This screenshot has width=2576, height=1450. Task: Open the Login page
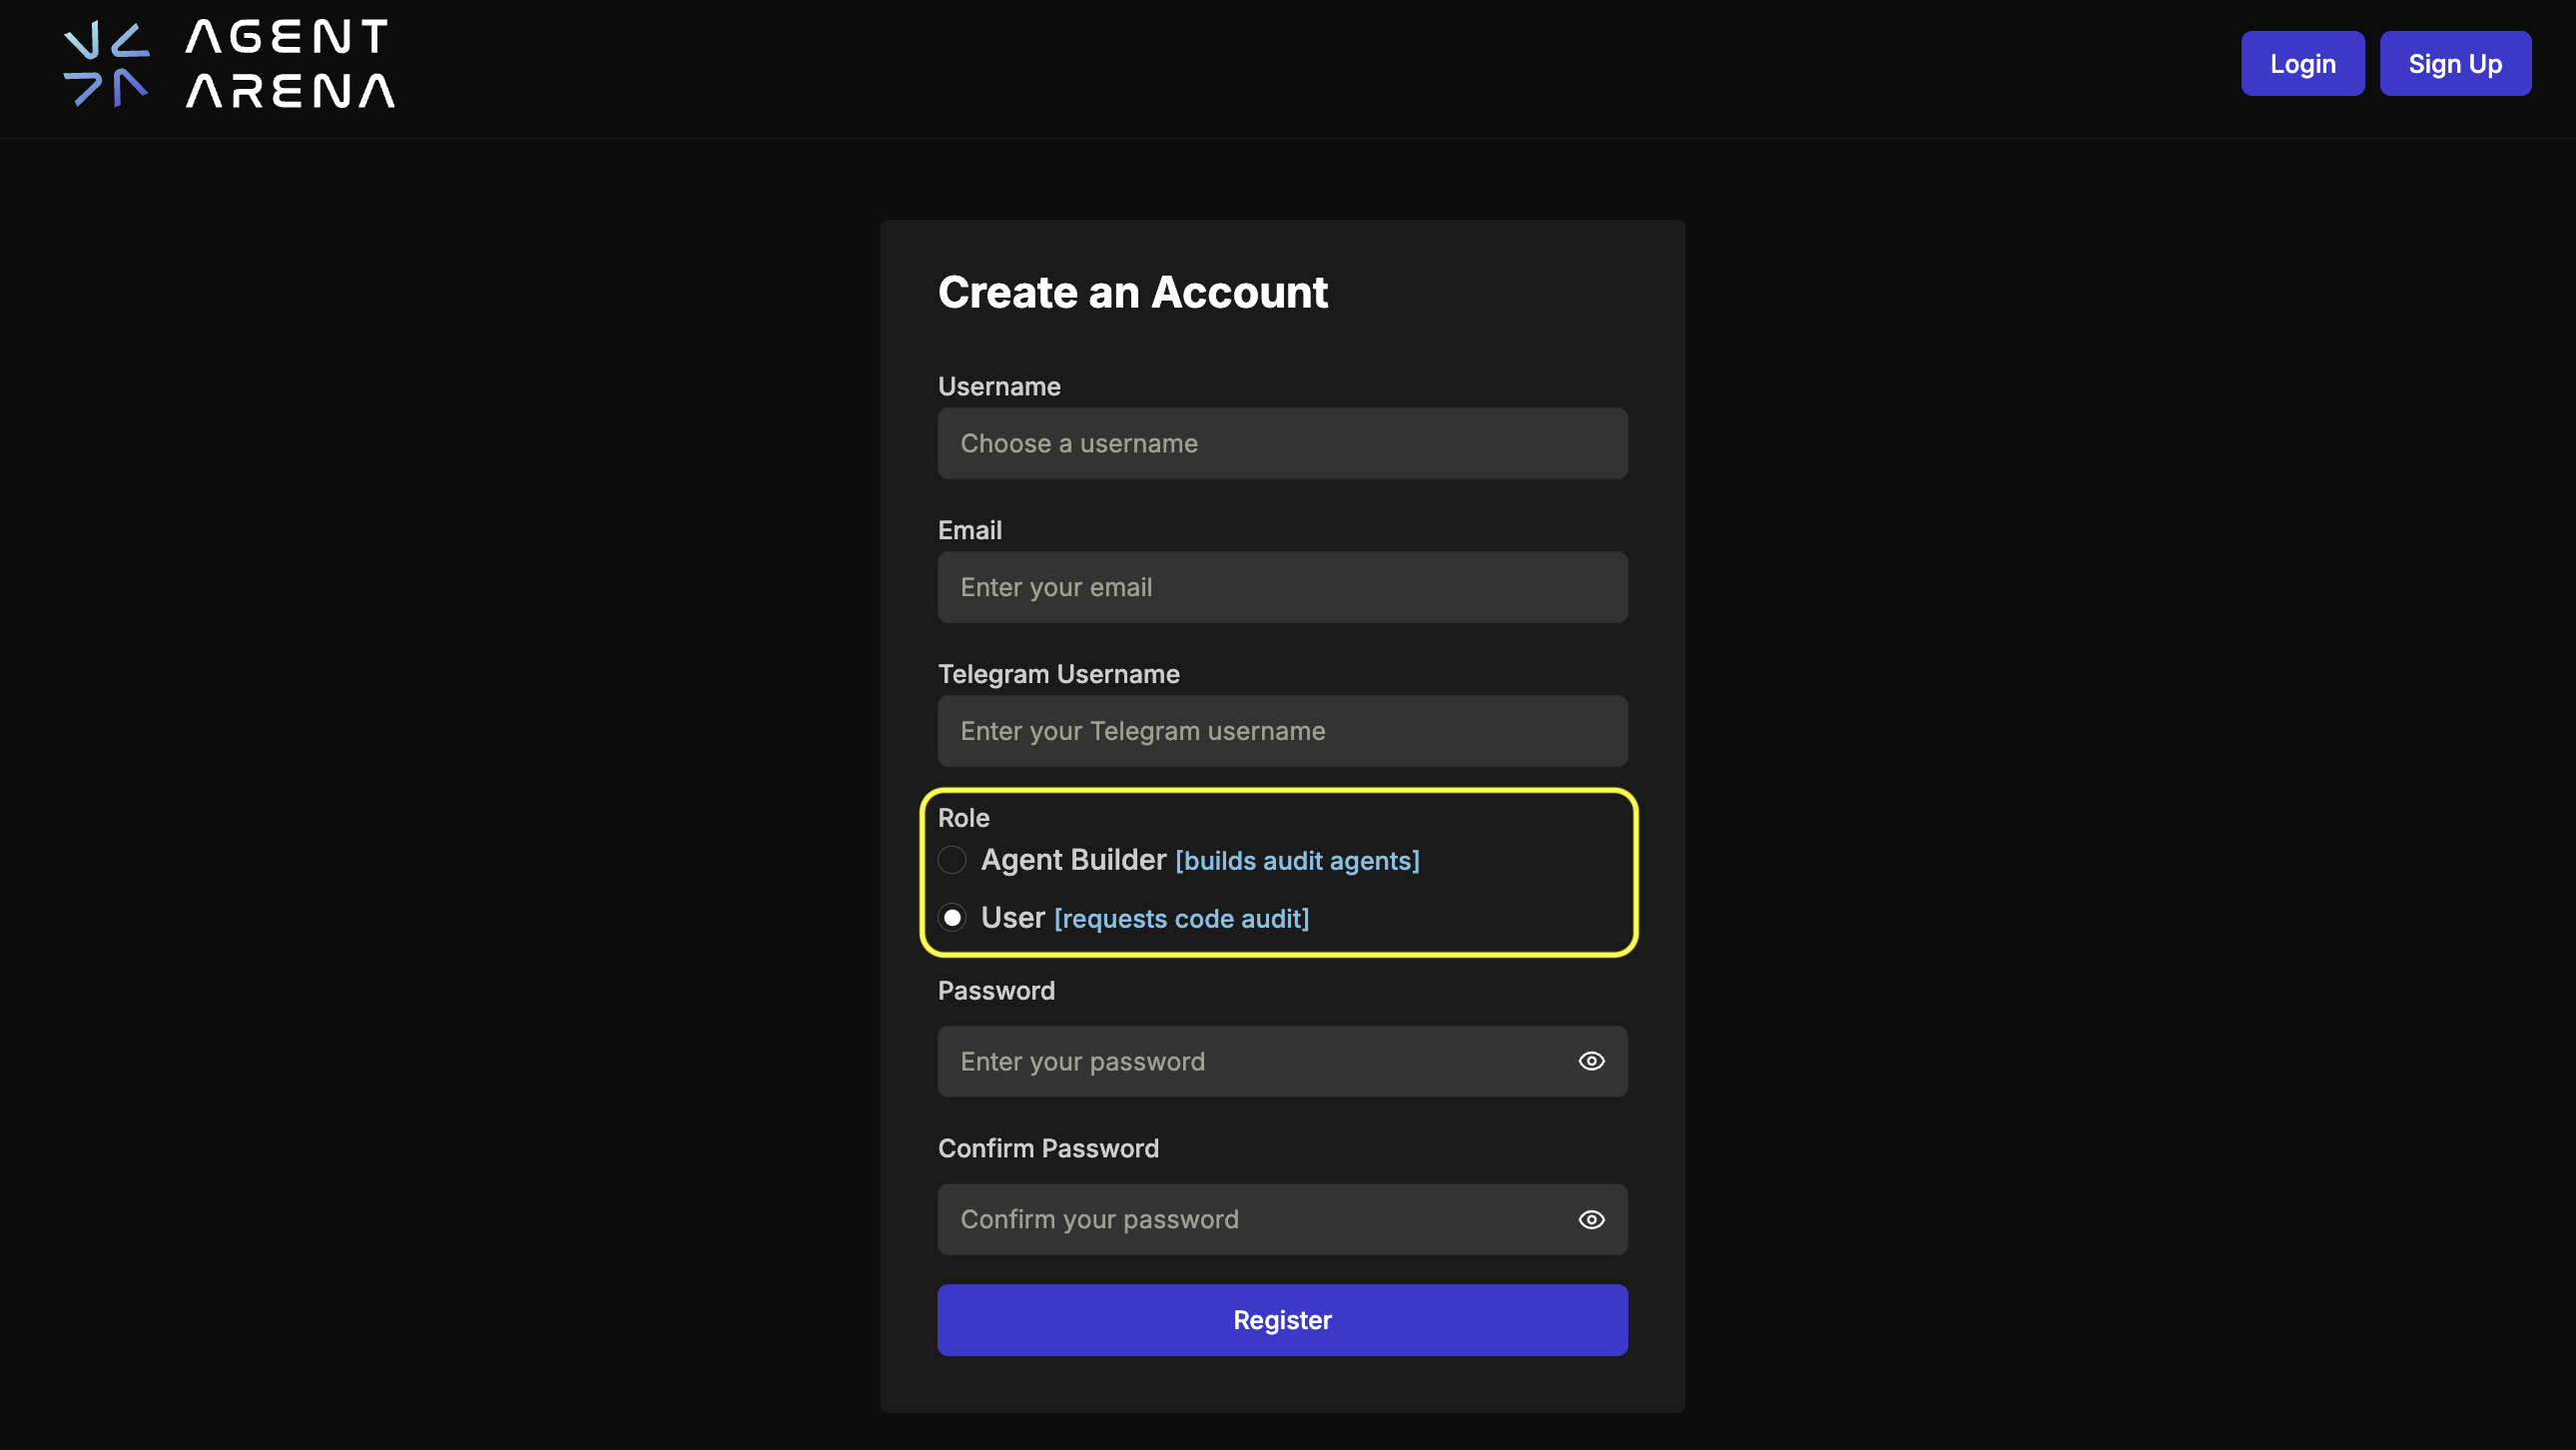(2302, 63)
